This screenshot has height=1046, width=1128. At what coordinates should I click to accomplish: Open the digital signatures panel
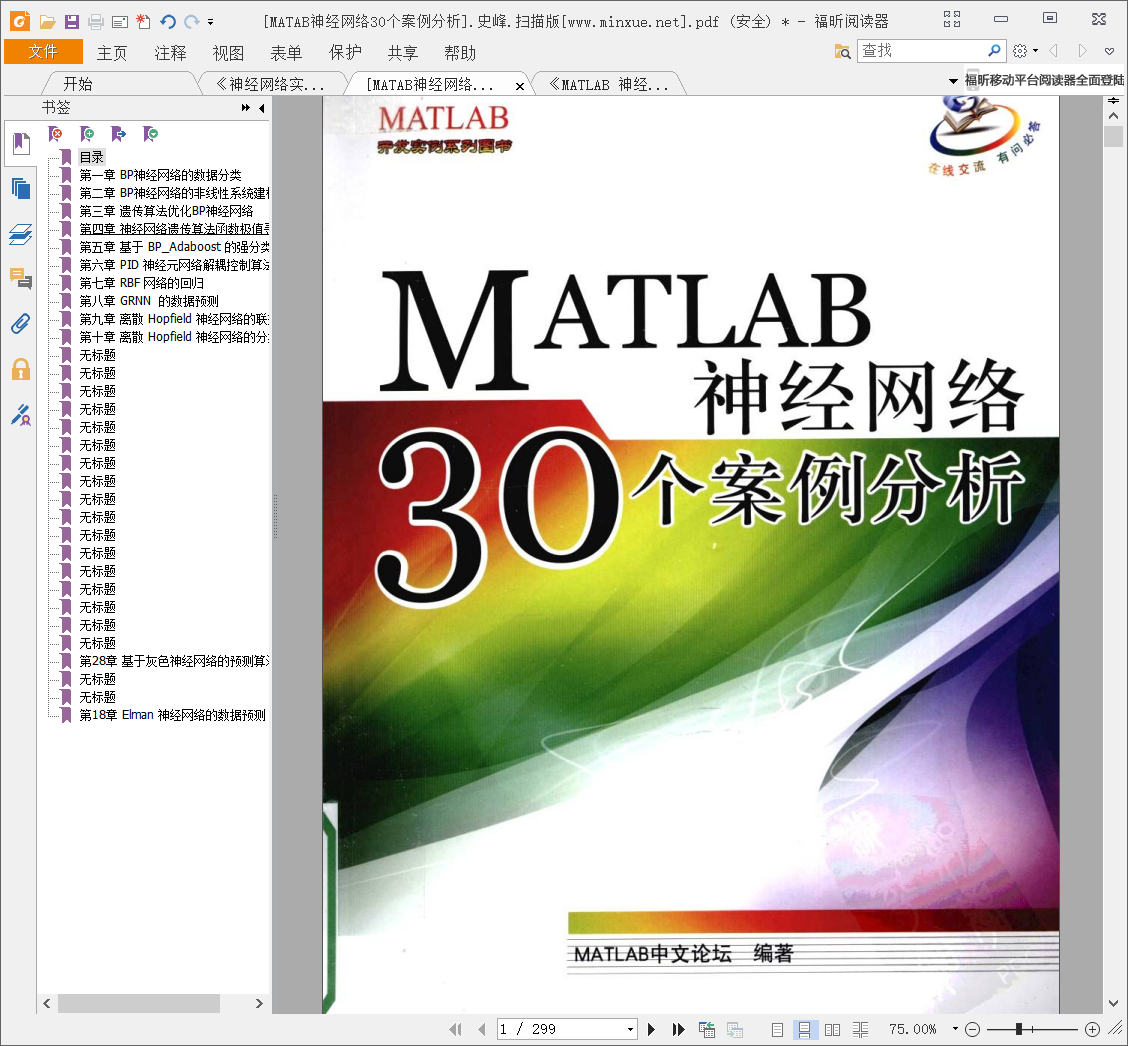21,414
